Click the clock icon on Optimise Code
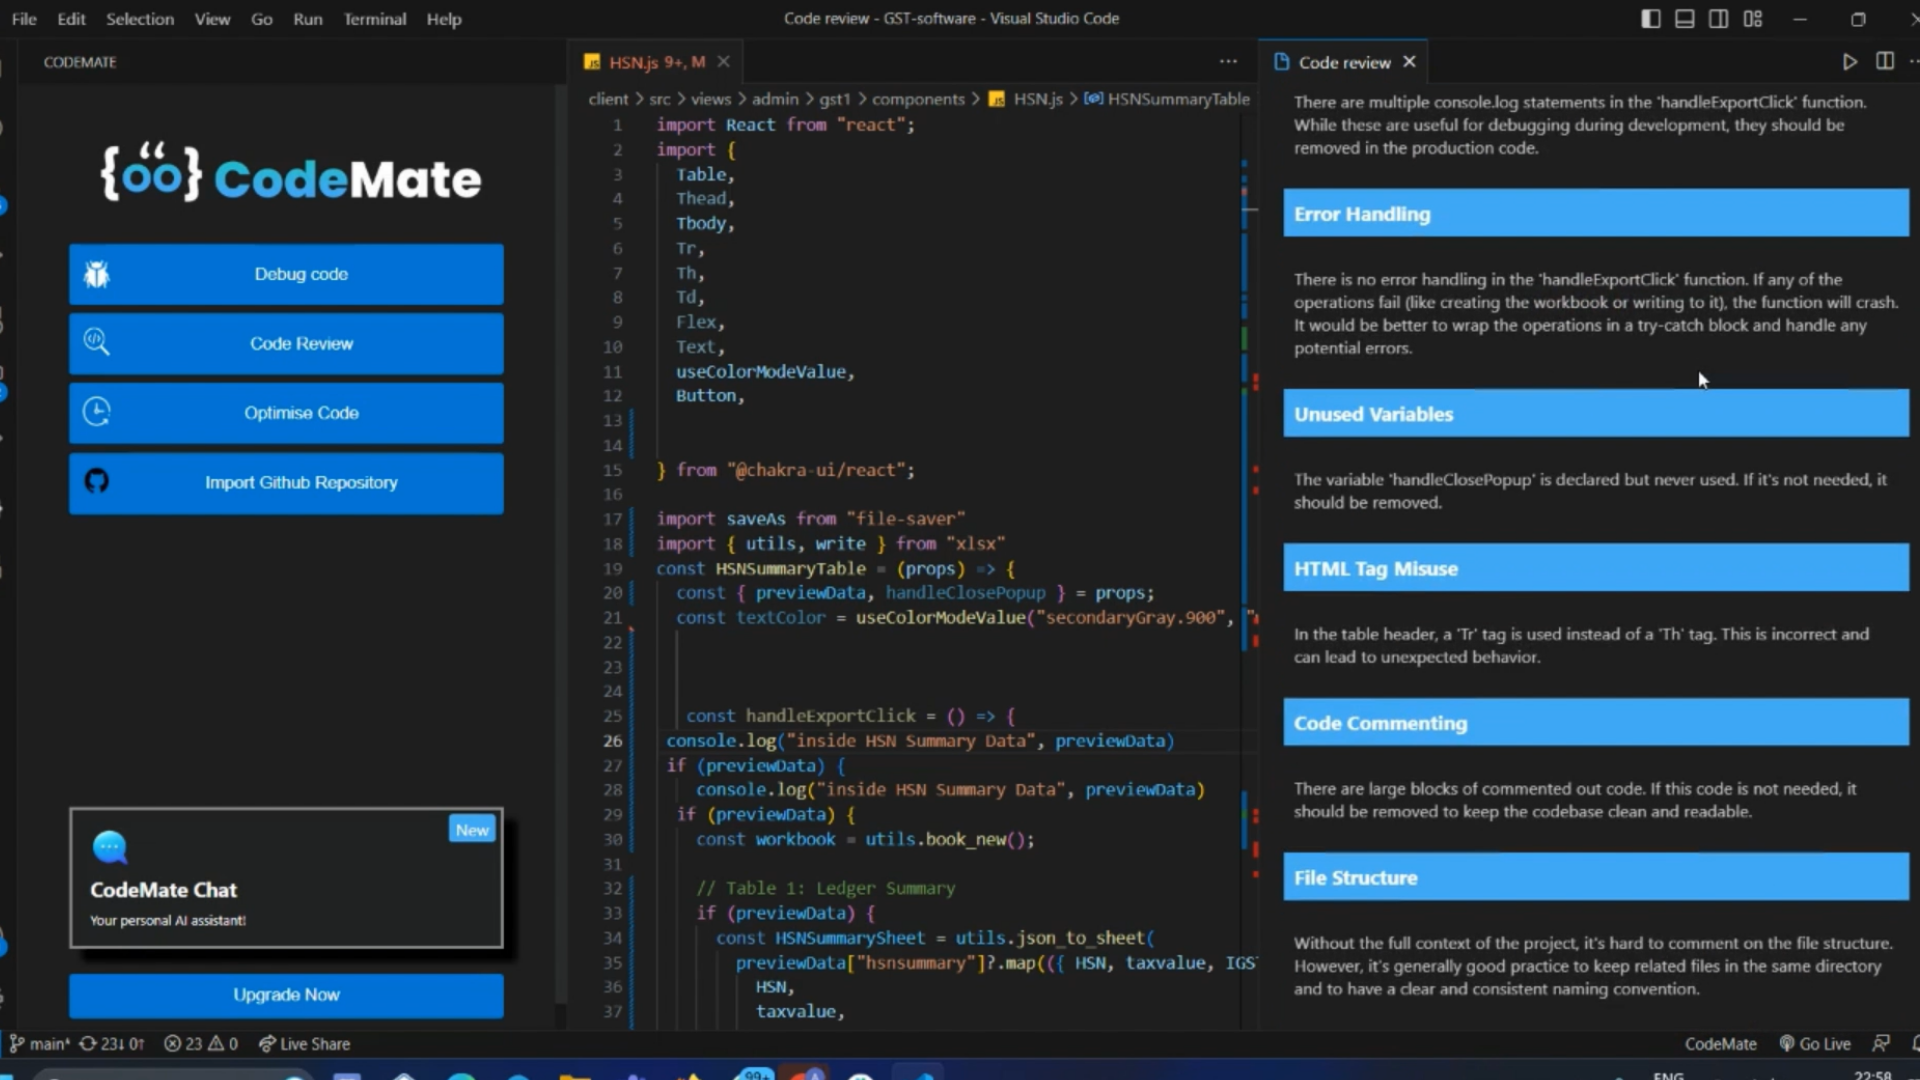This screenshot has height=1080, width=1920. 96,412
